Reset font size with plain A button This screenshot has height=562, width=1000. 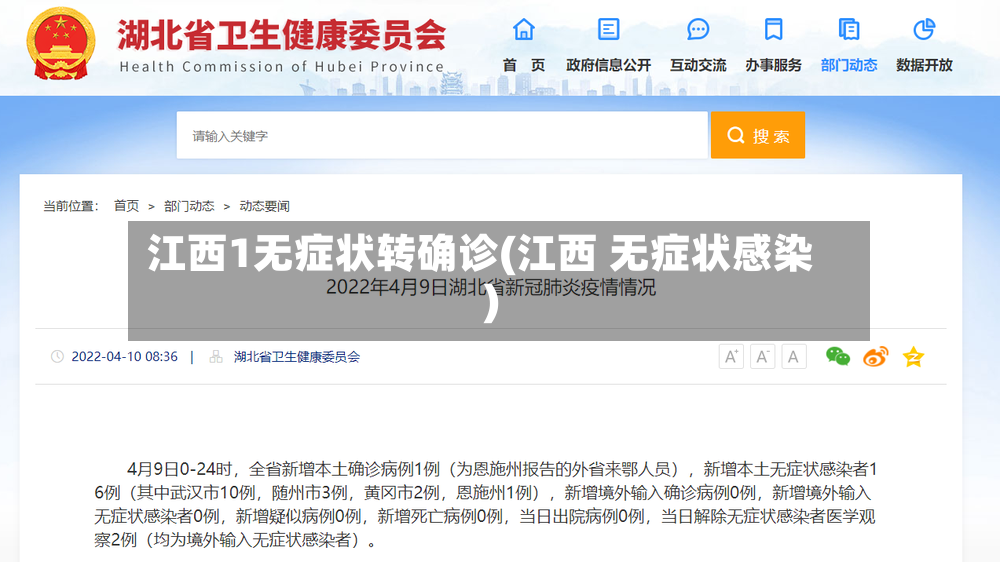tap(793, 357)
